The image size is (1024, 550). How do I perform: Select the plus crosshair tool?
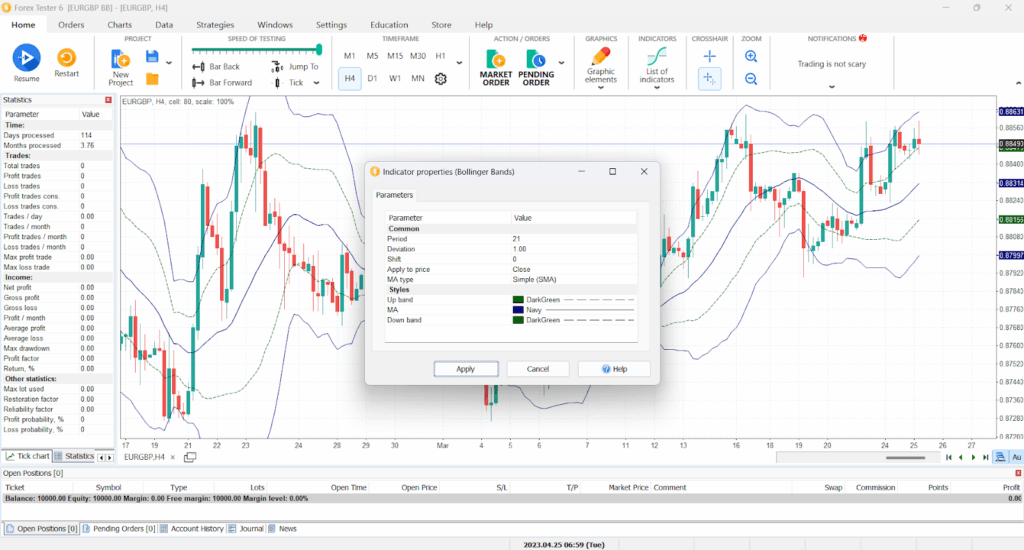tap(709, 56)
